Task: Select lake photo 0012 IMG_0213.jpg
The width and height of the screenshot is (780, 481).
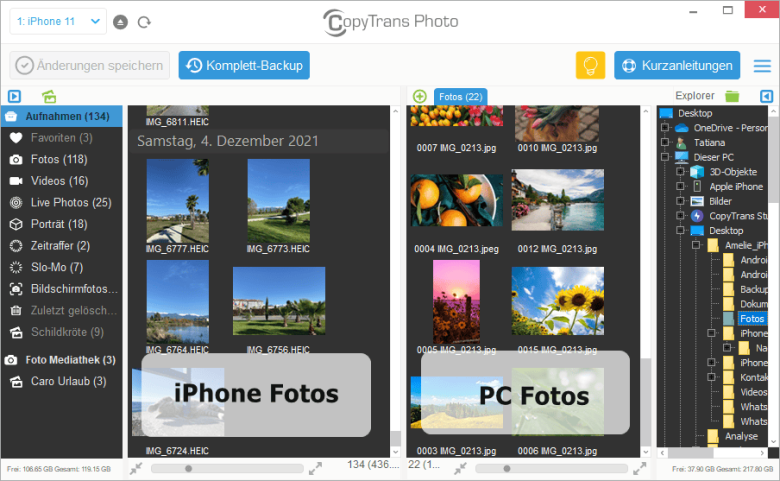Action: (558, 200)
